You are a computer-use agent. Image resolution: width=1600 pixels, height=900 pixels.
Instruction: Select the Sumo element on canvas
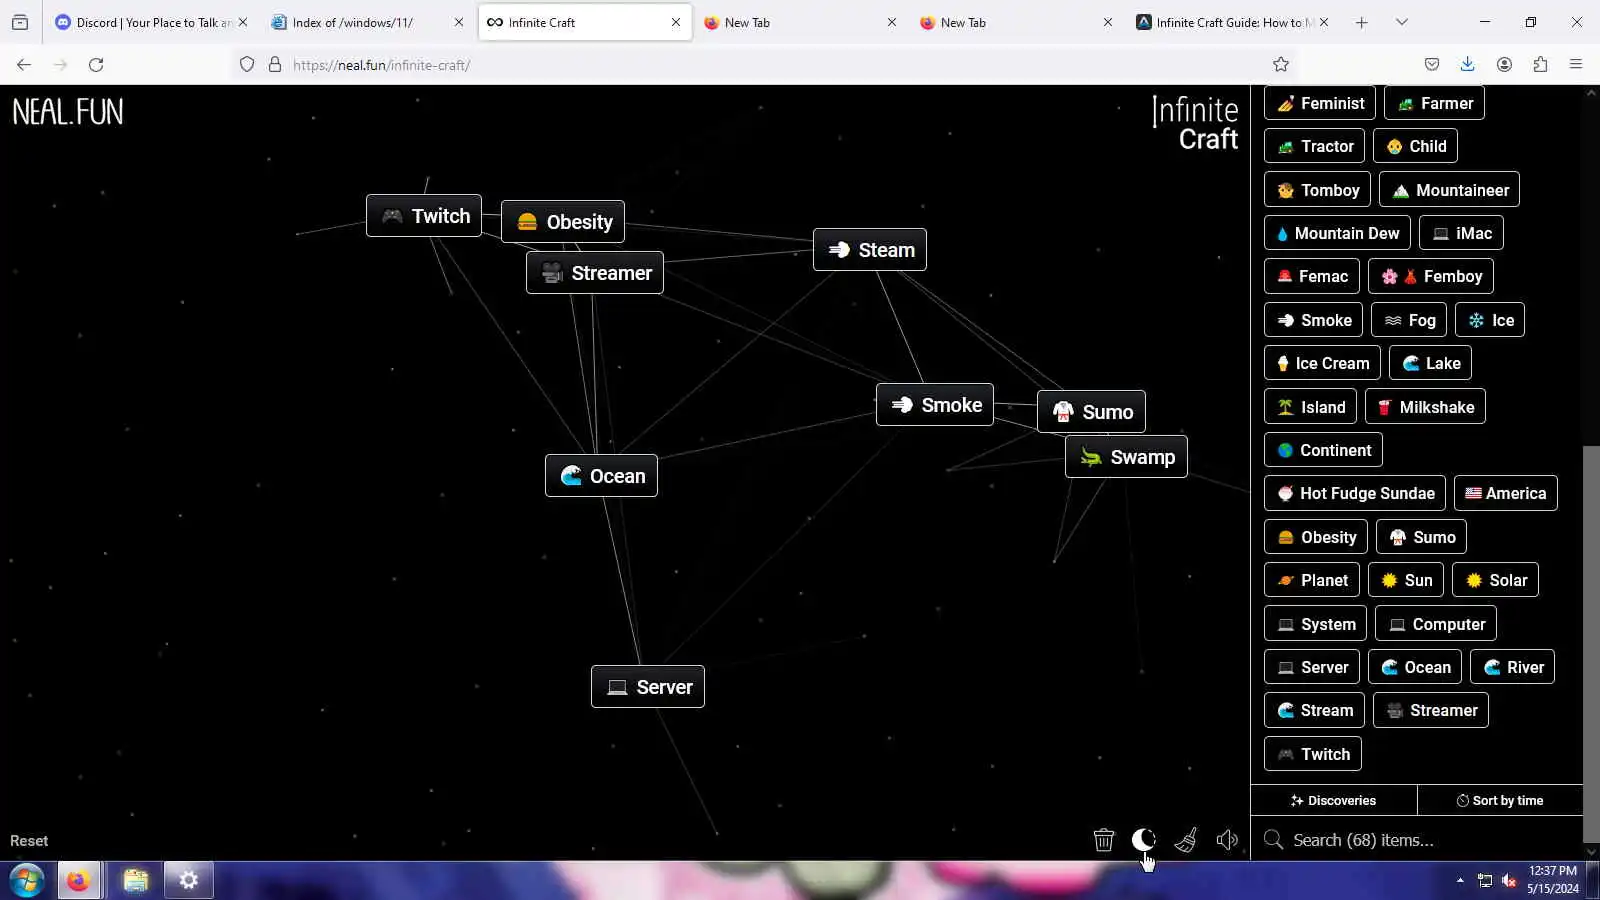tap(1091, 412)
